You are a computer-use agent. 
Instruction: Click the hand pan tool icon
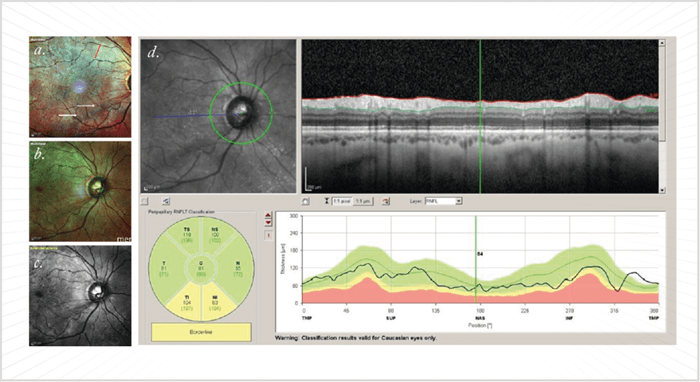305,201
